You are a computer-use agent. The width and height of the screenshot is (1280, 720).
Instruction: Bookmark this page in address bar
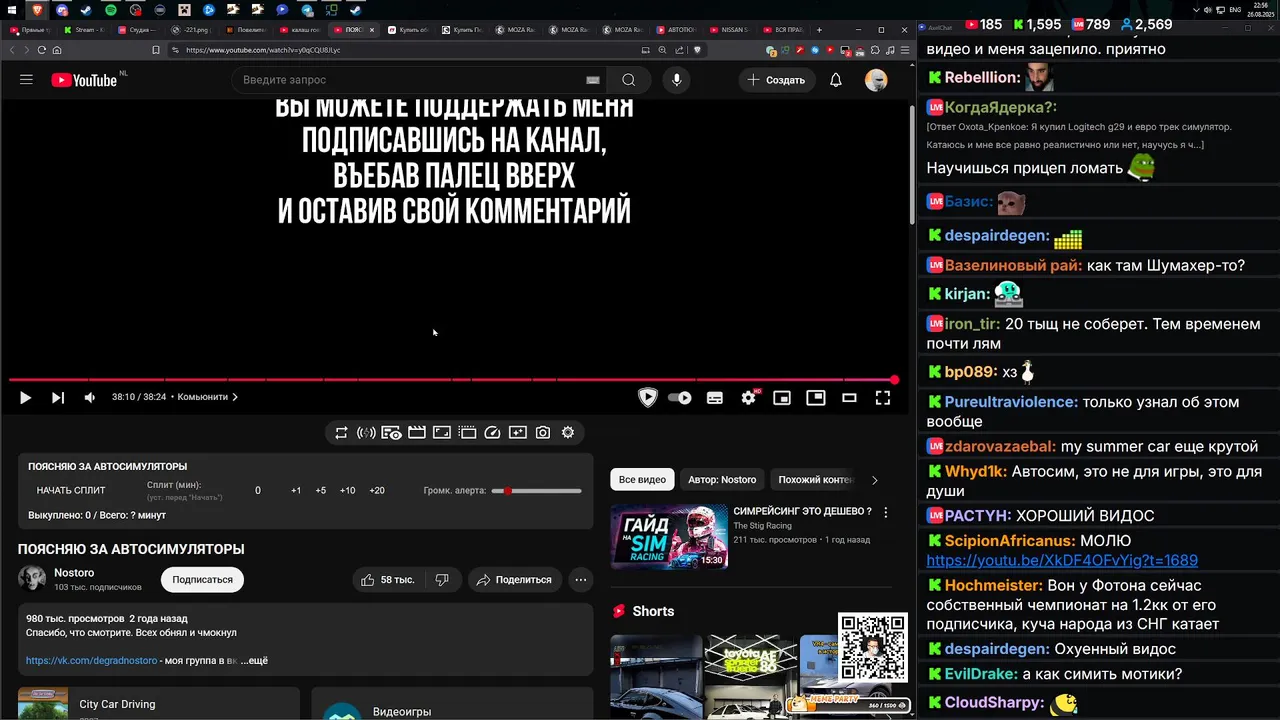point(156,50)
